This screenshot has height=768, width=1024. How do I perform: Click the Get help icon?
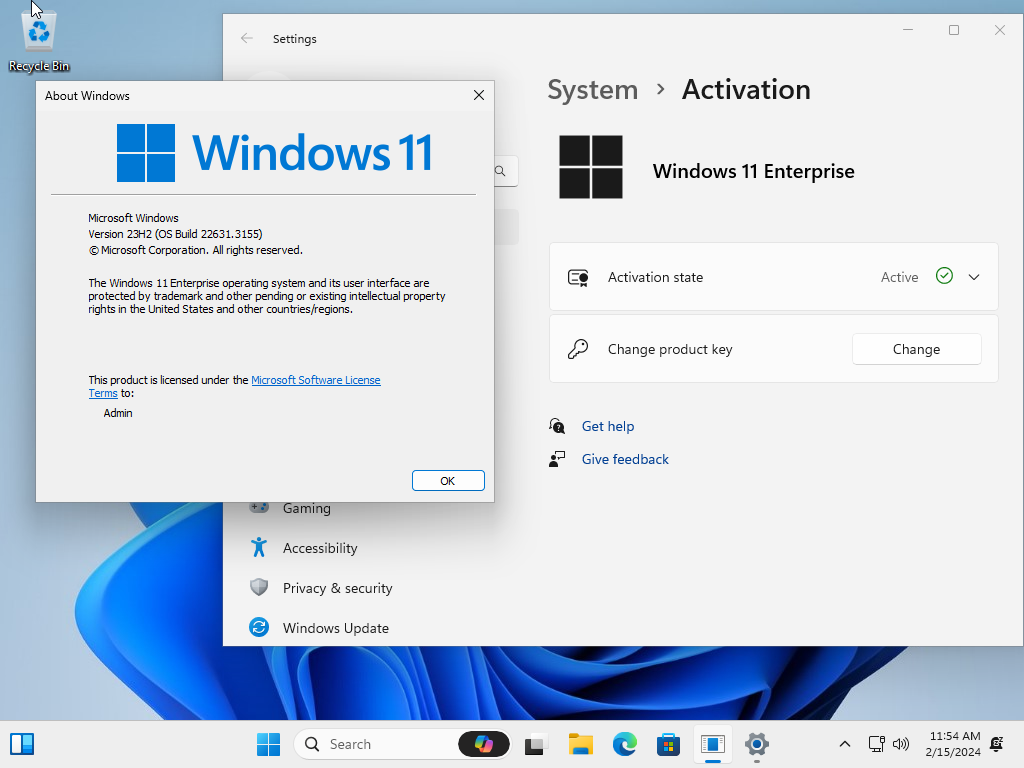point(557,426)
